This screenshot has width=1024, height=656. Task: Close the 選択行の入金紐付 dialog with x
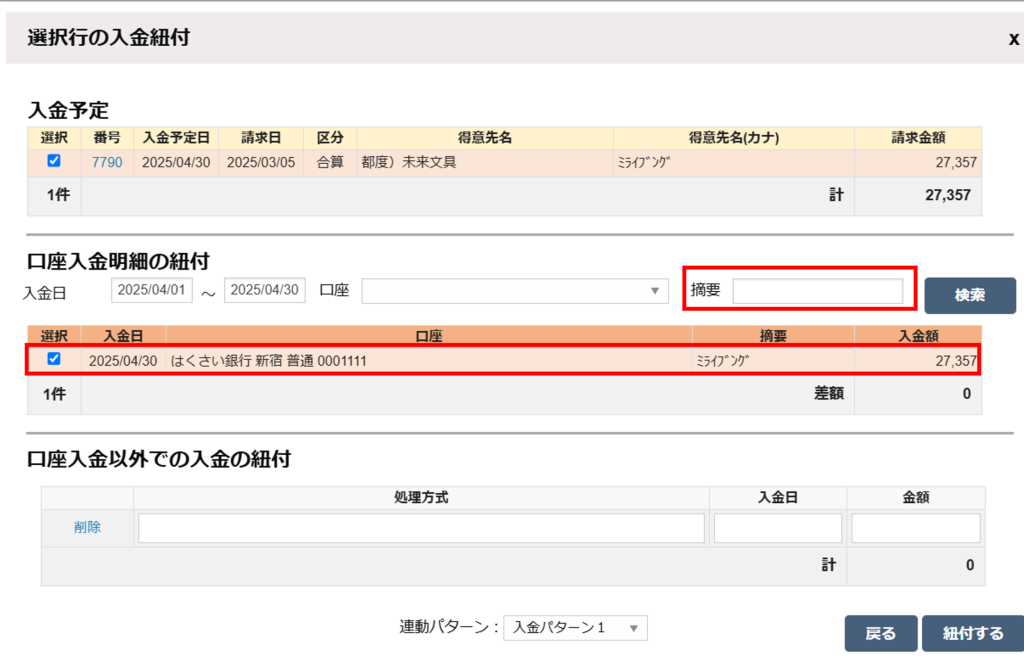1014,39
